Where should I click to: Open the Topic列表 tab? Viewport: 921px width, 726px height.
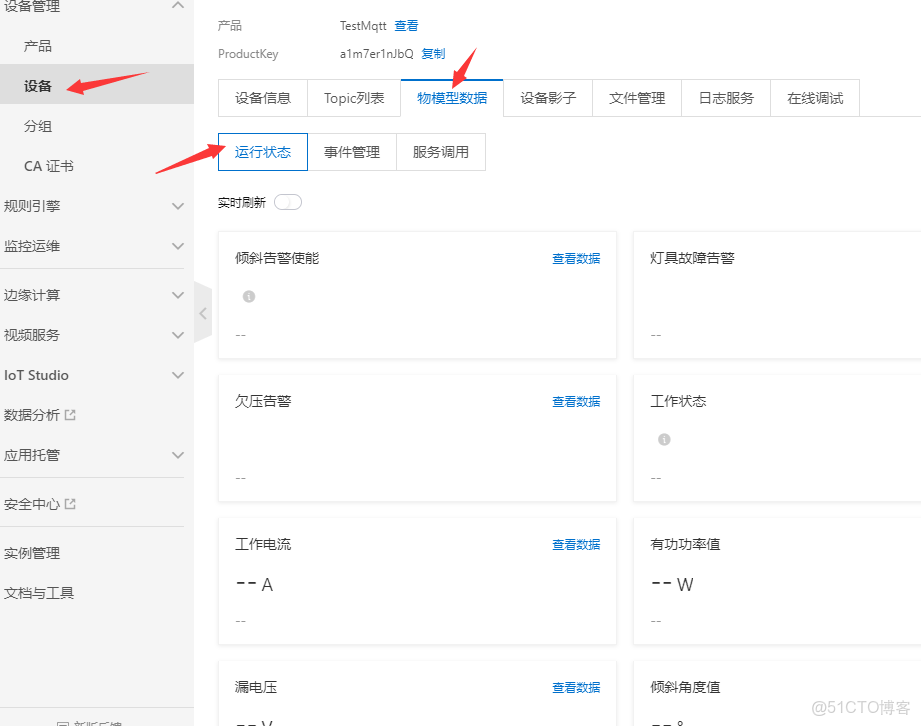354,98
